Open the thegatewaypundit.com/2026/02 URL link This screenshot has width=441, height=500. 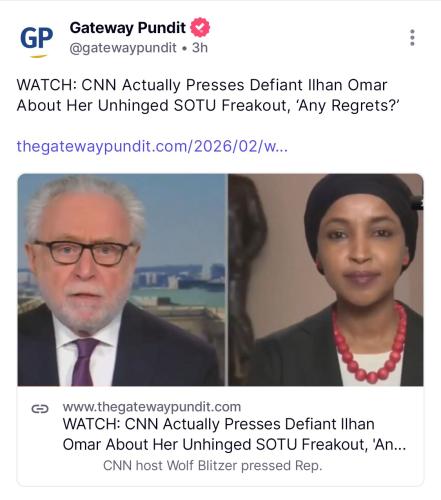point(152,146)
